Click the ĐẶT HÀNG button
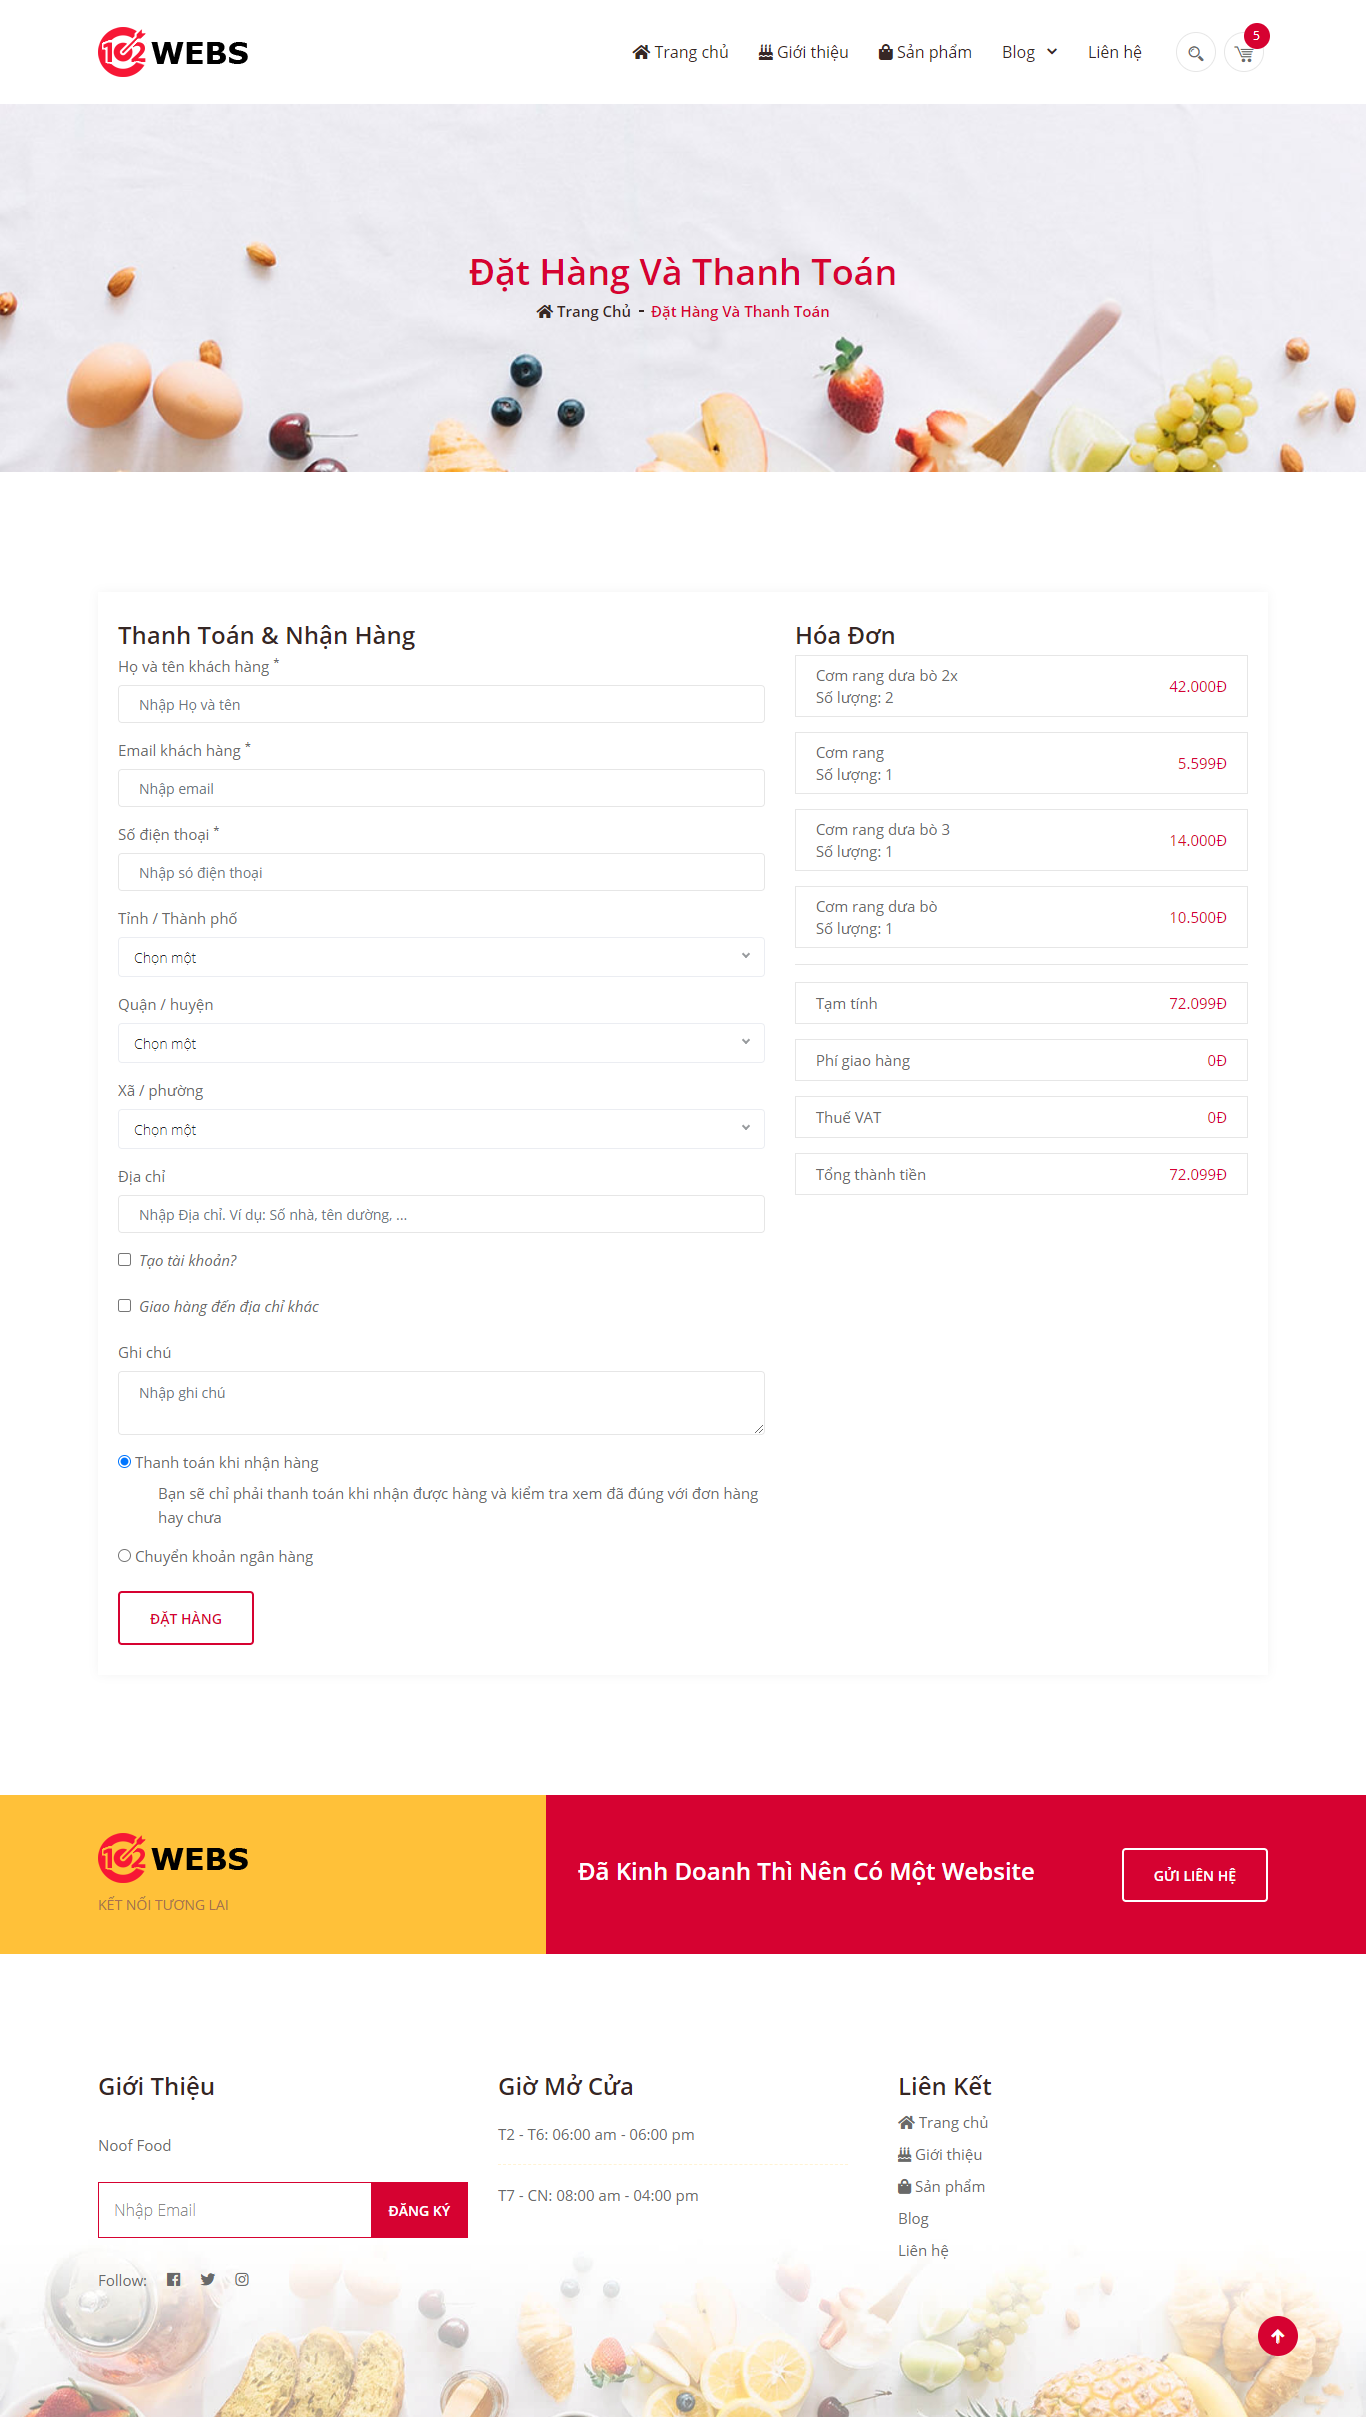1366x2417 pixels. tap(186, 1618)
